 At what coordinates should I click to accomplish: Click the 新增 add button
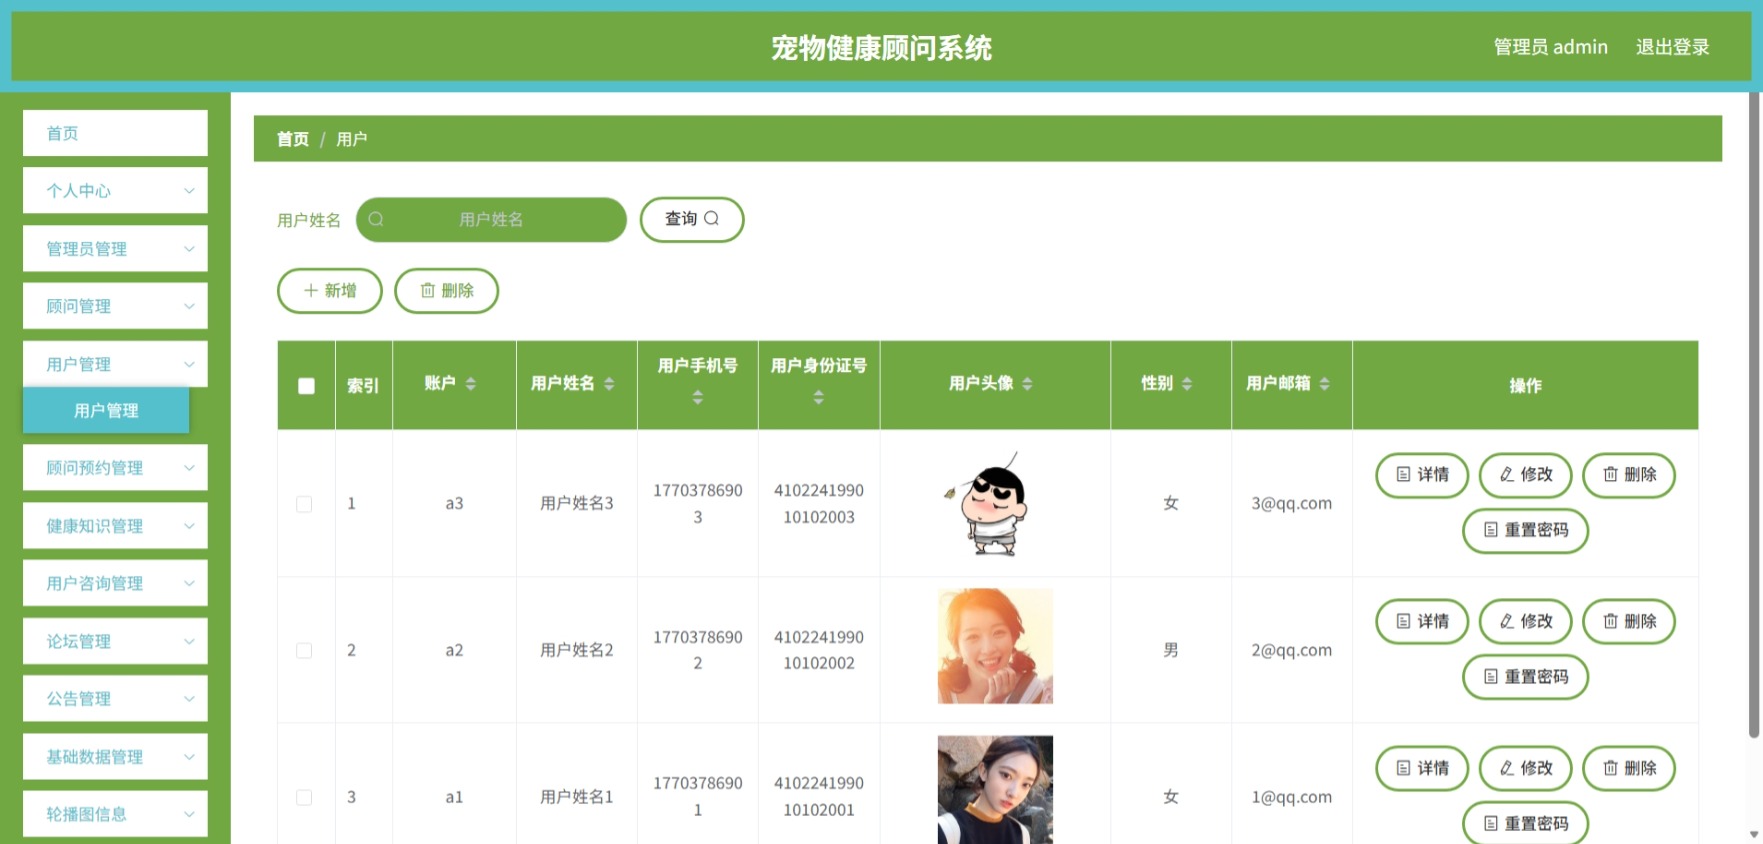330,291
